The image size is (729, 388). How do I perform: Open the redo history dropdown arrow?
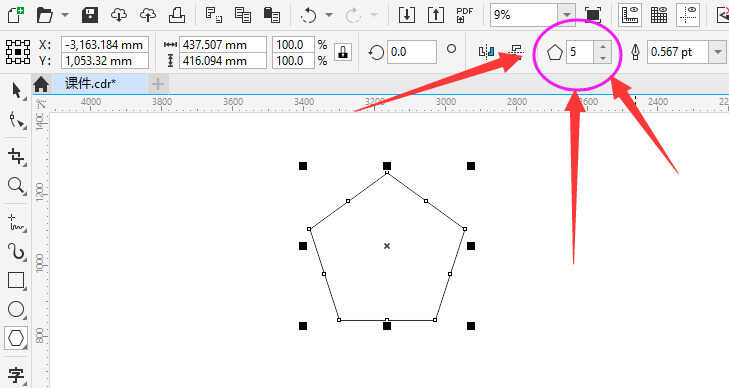374,15
